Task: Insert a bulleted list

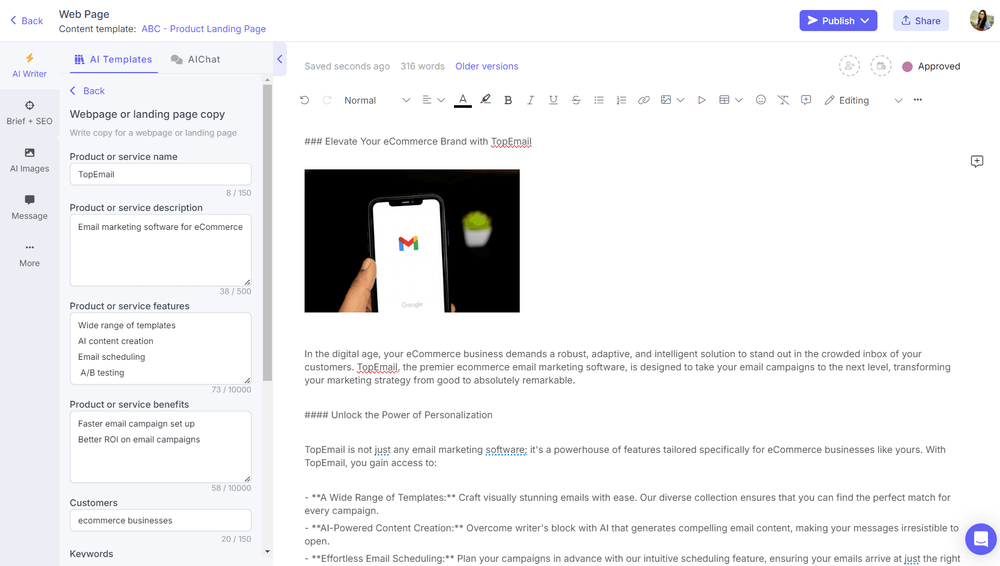Action: 599,100
